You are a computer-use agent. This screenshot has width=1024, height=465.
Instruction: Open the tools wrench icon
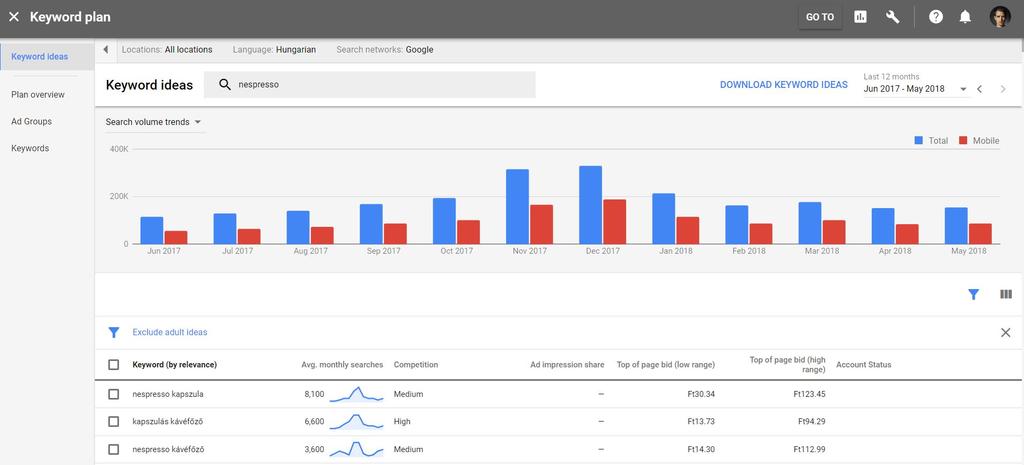pyautogui.click(x=893, y=18)
